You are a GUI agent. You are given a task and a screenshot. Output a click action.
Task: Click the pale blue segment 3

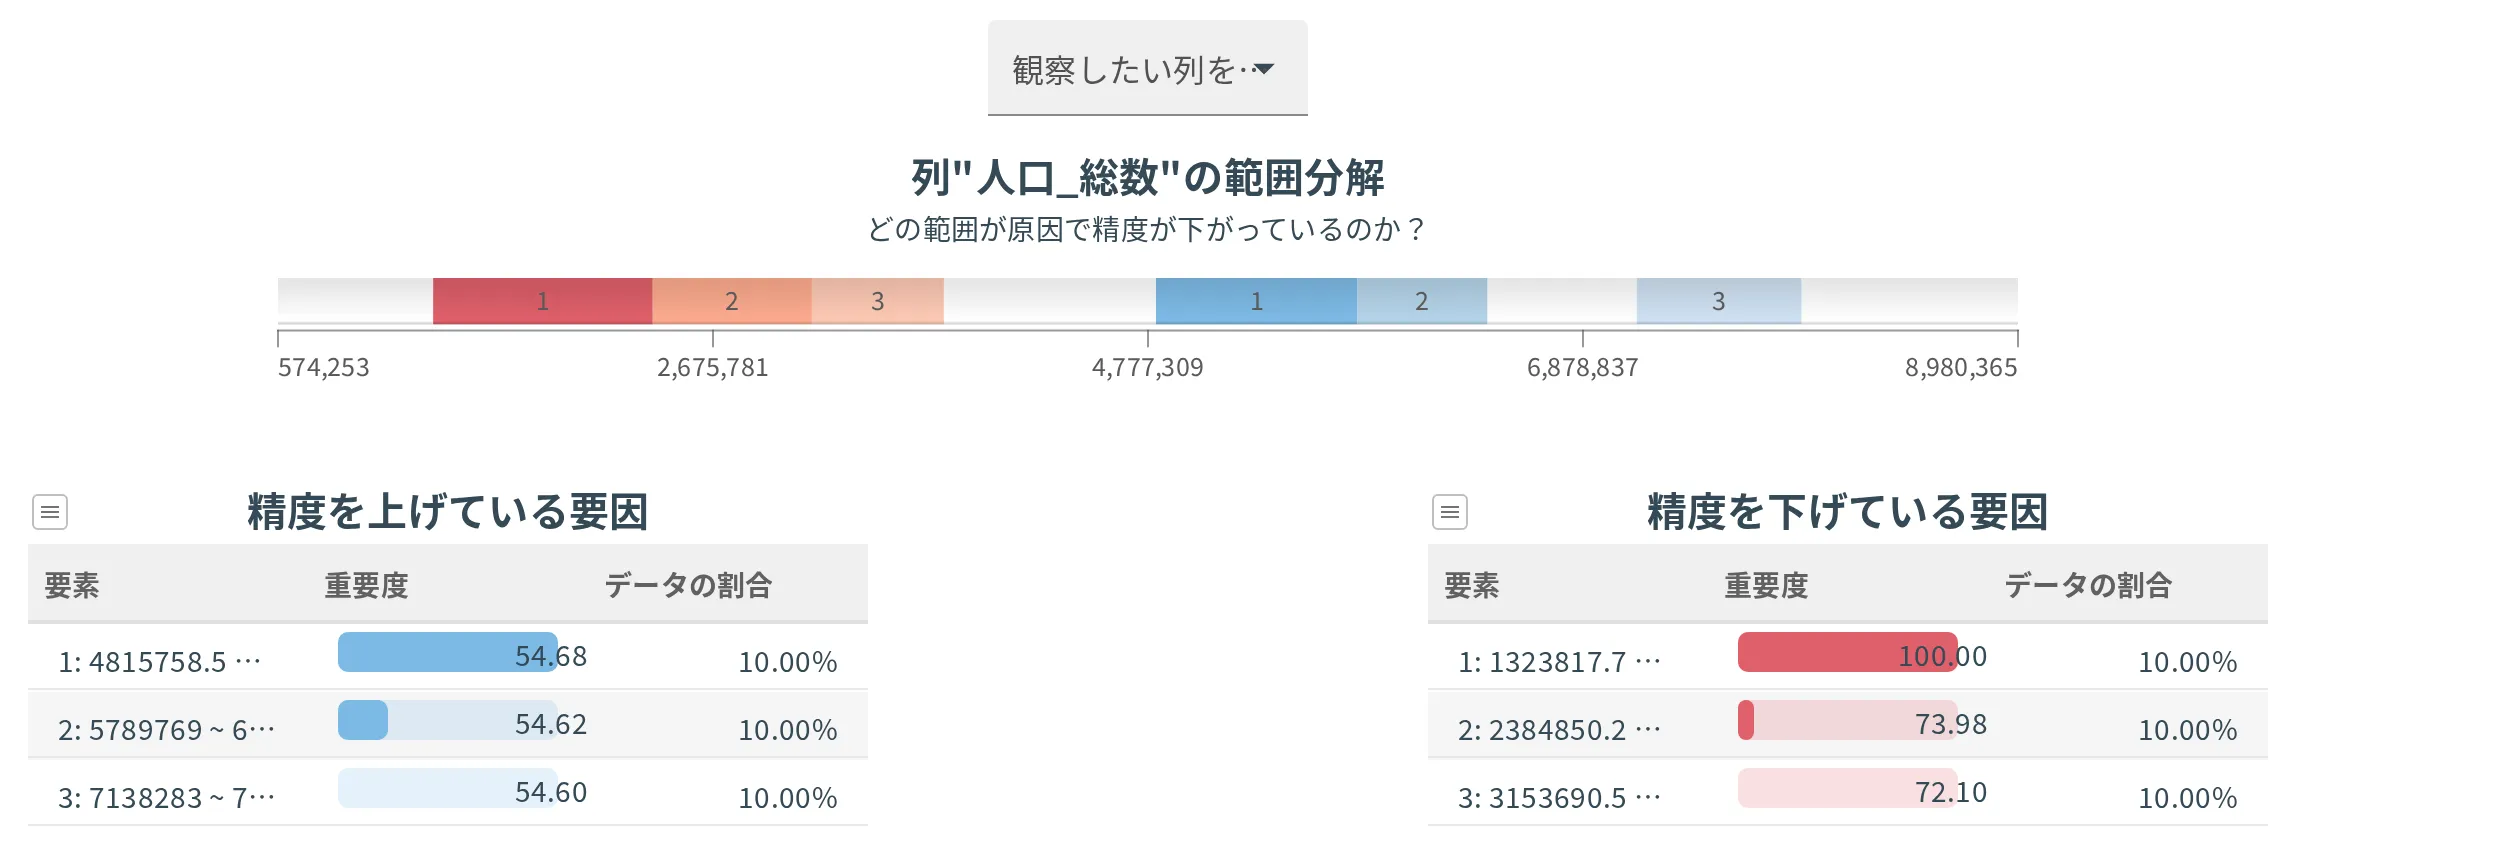pyautogui.click(x=1719, y=301)
